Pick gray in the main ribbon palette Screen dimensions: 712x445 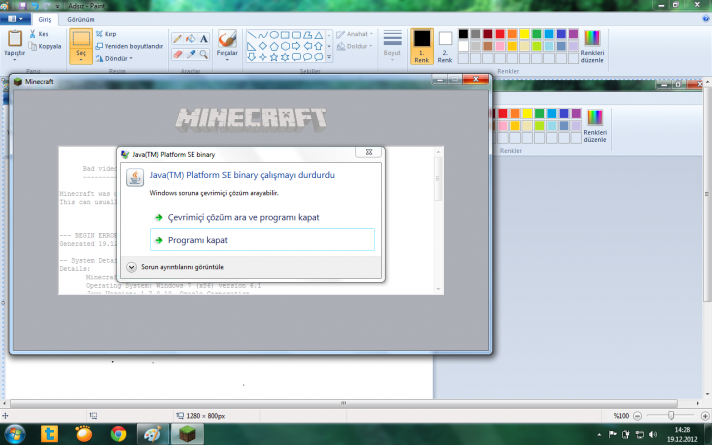click(x=475, y=34)
